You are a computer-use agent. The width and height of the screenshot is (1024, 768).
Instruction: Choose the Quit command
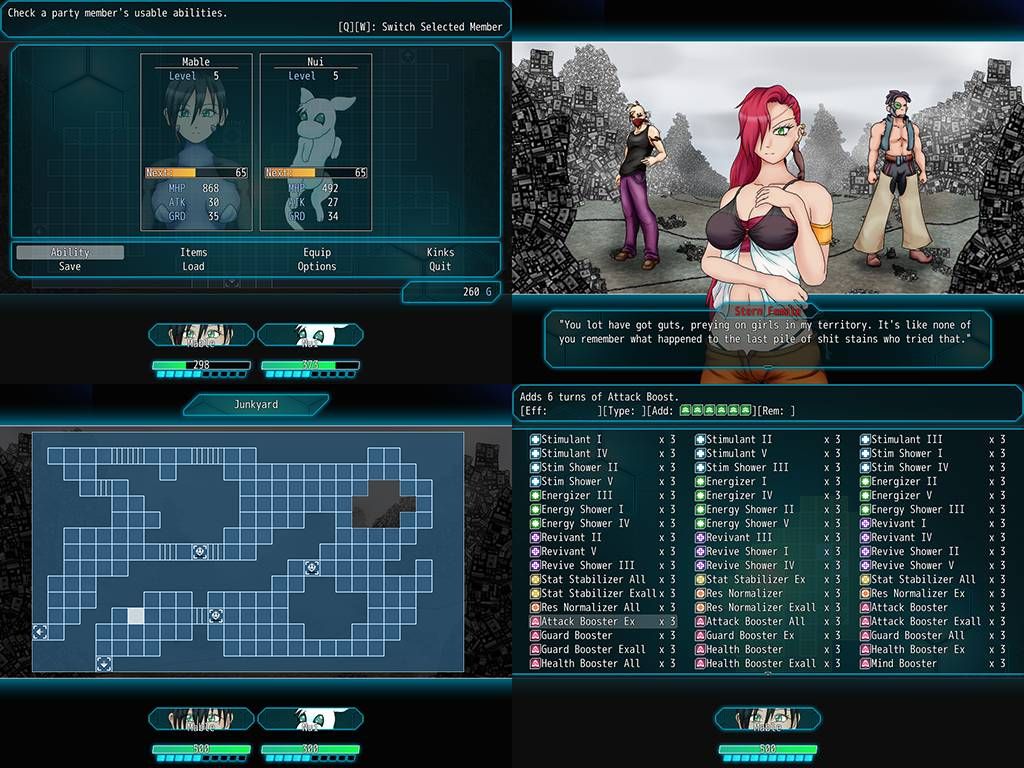440,266
